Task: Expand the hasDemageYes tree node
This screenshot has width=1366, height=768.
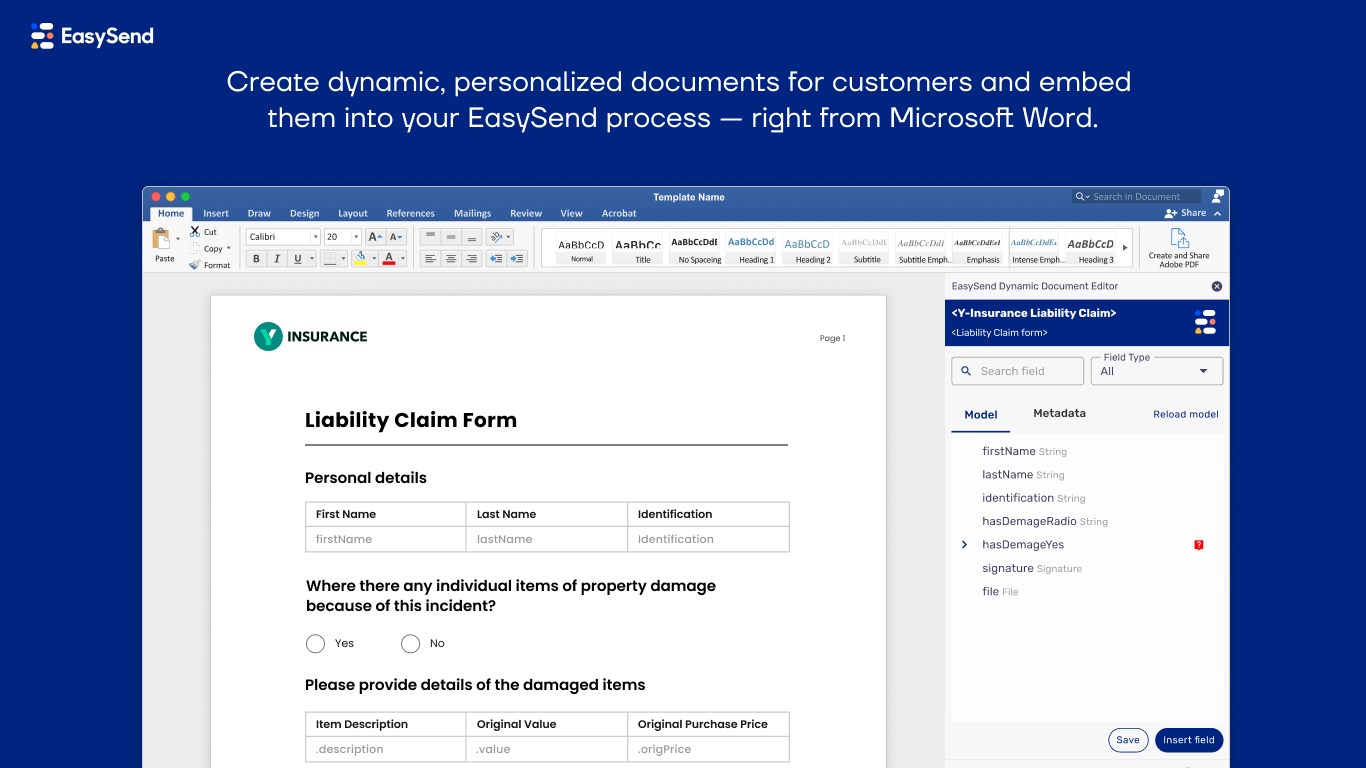Action: (964, 545)
